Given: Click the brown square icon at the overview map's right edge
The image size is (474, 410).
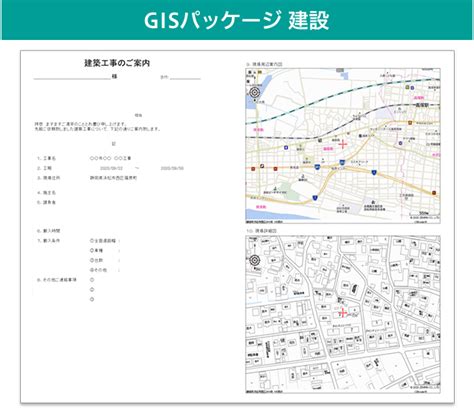Looking at the screenshot, I should (x=434, y=193).
